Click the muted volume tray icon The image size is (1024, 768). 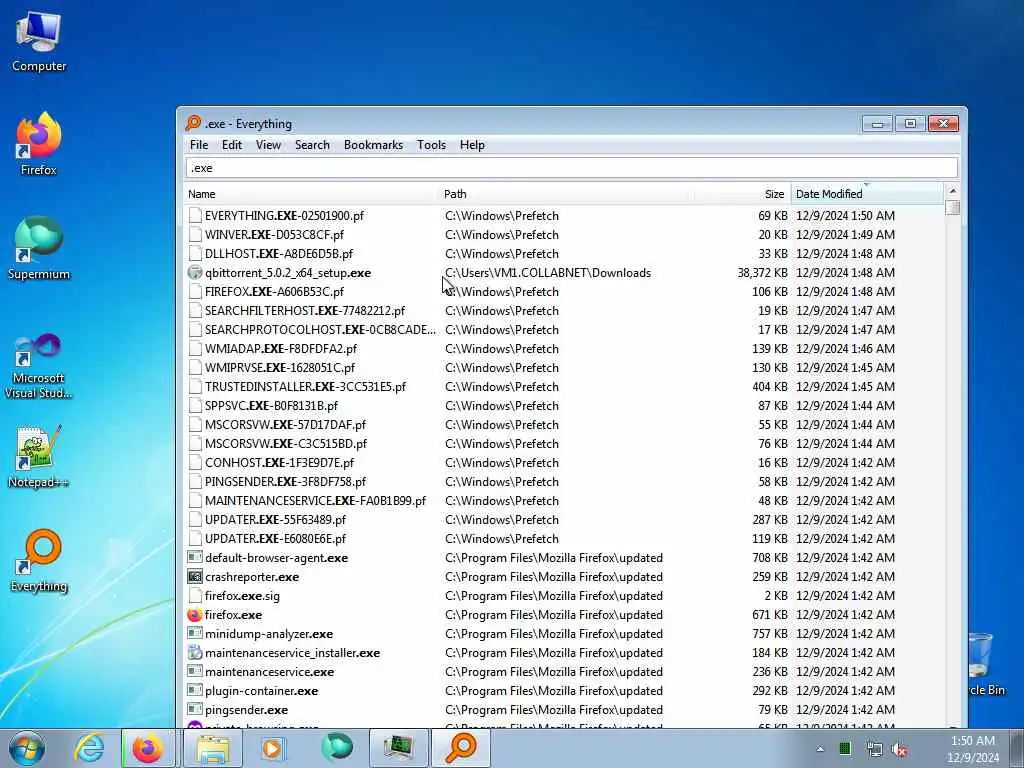click(900, 749)
